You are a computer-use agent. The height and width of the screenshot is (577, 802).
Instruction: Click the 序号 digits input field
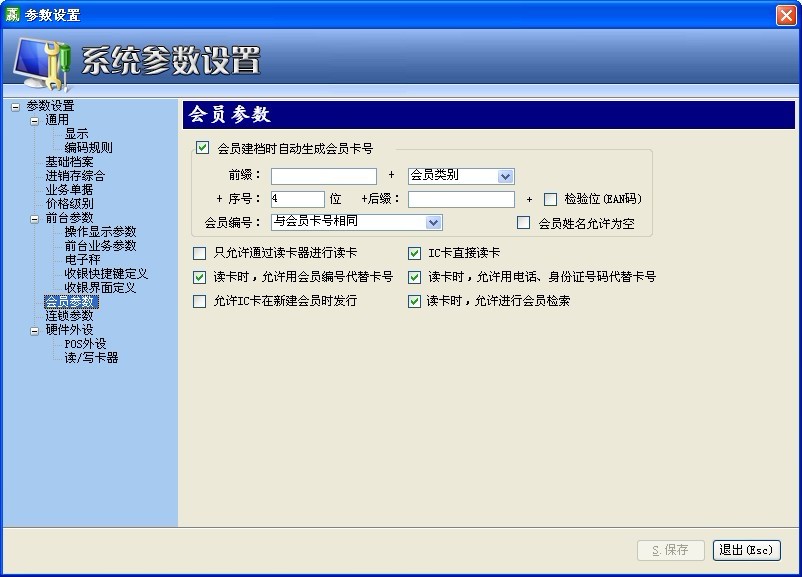298,199
